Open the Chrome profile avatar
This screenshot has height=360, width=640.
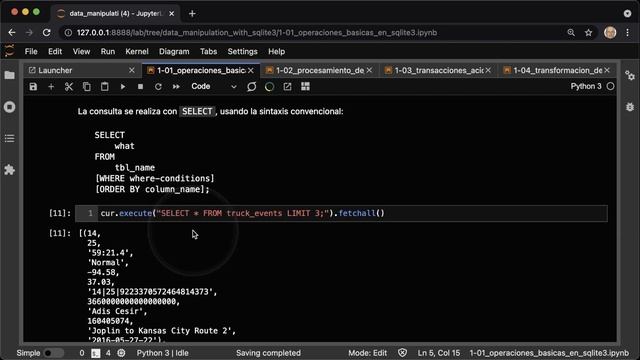(x=610, y=33)
